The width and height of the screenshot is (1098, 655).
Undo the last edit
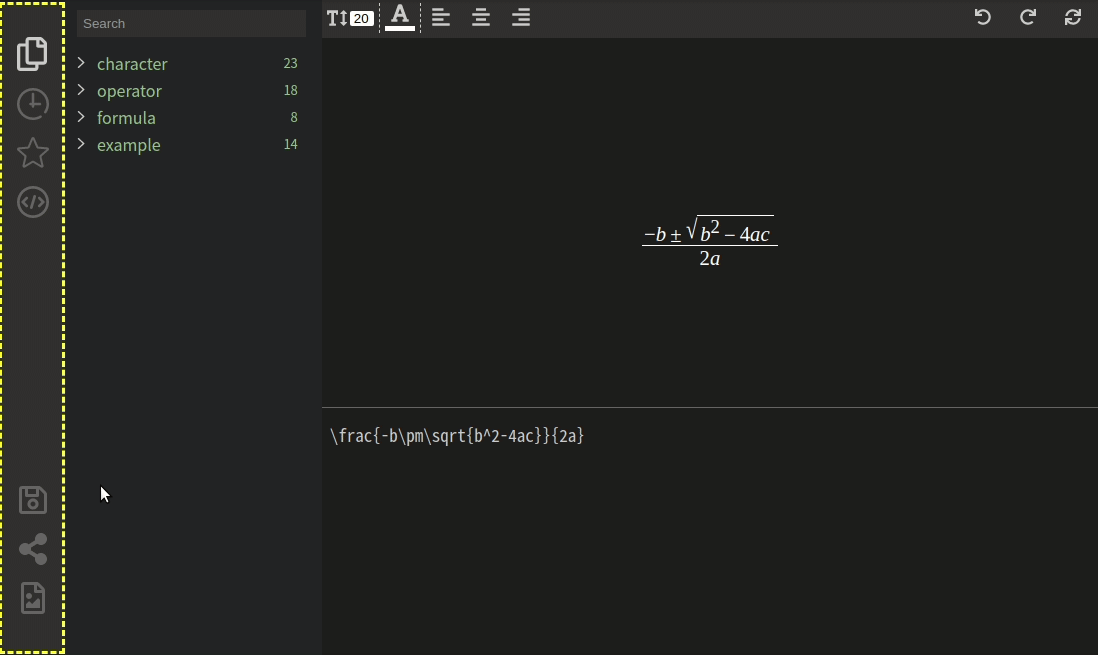pyautogui.click(x=982, y=17)
